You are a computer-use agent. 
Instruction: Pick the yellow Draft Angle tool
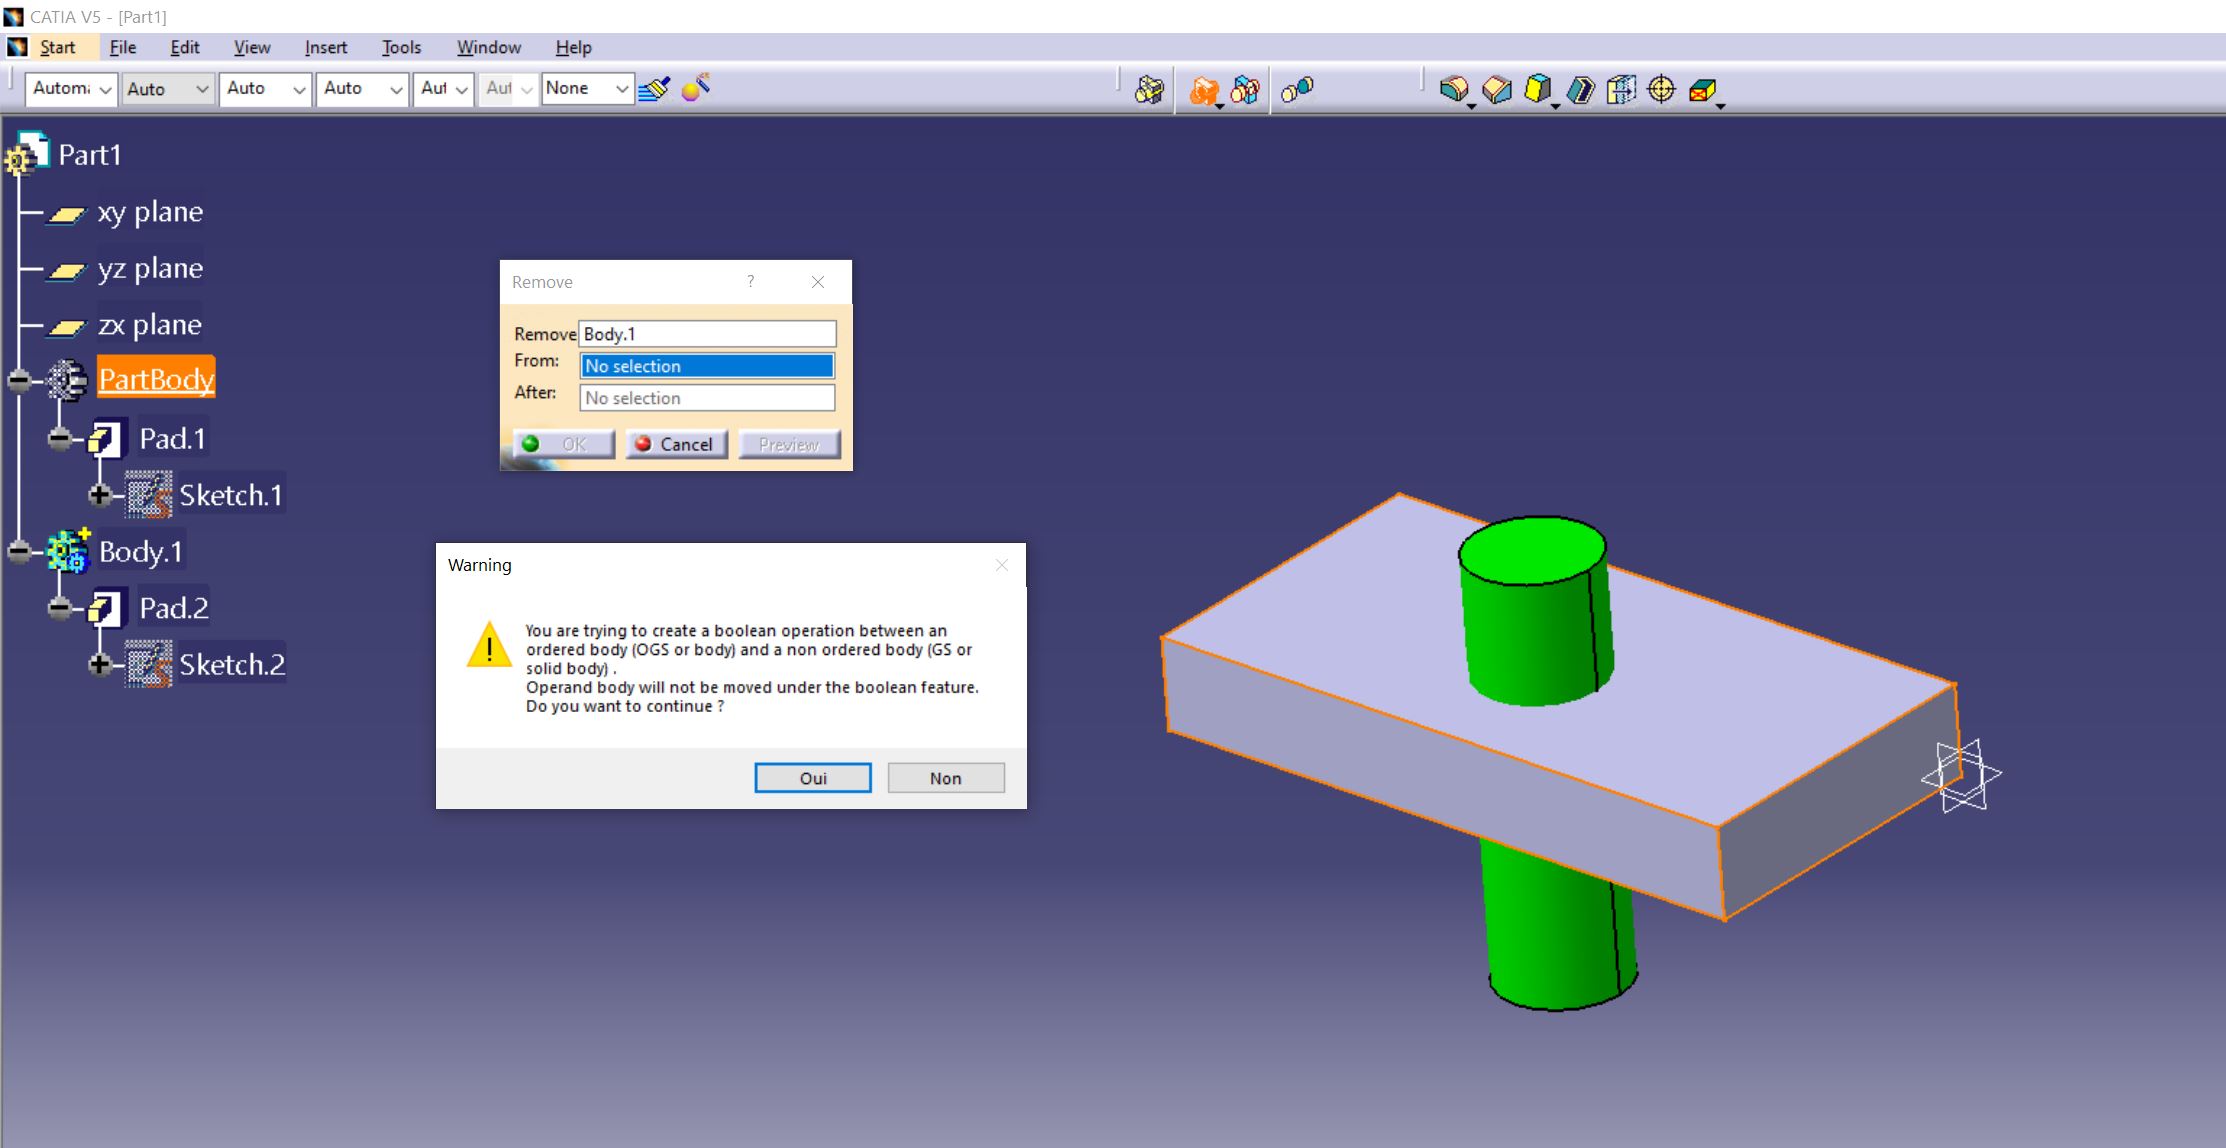[x=1538, y=89]
